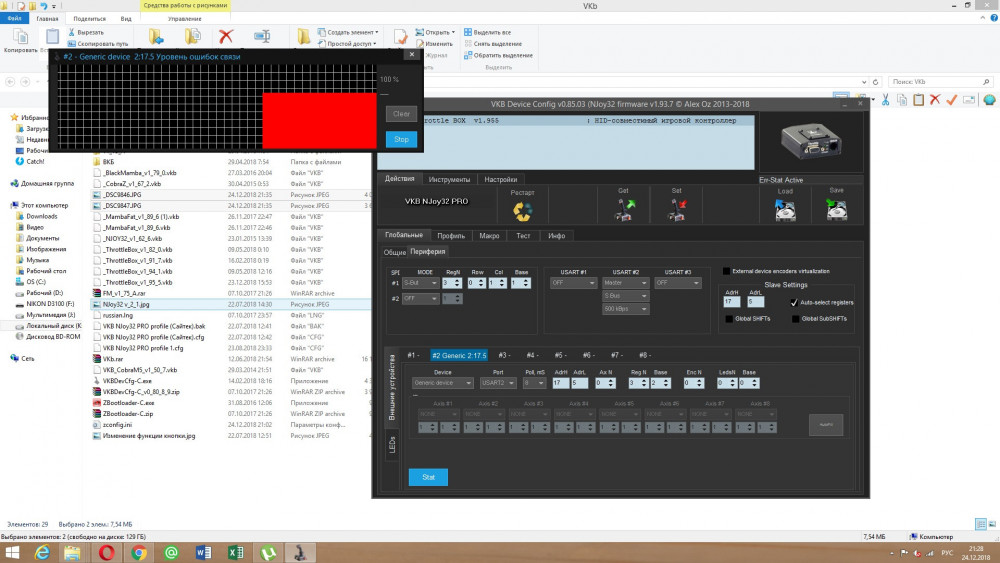Select file zconfig.ini in Explorer
Image resolution: width=1000 pixels, height=563 pixels.
pyautogui.click(x=117, y=425)
